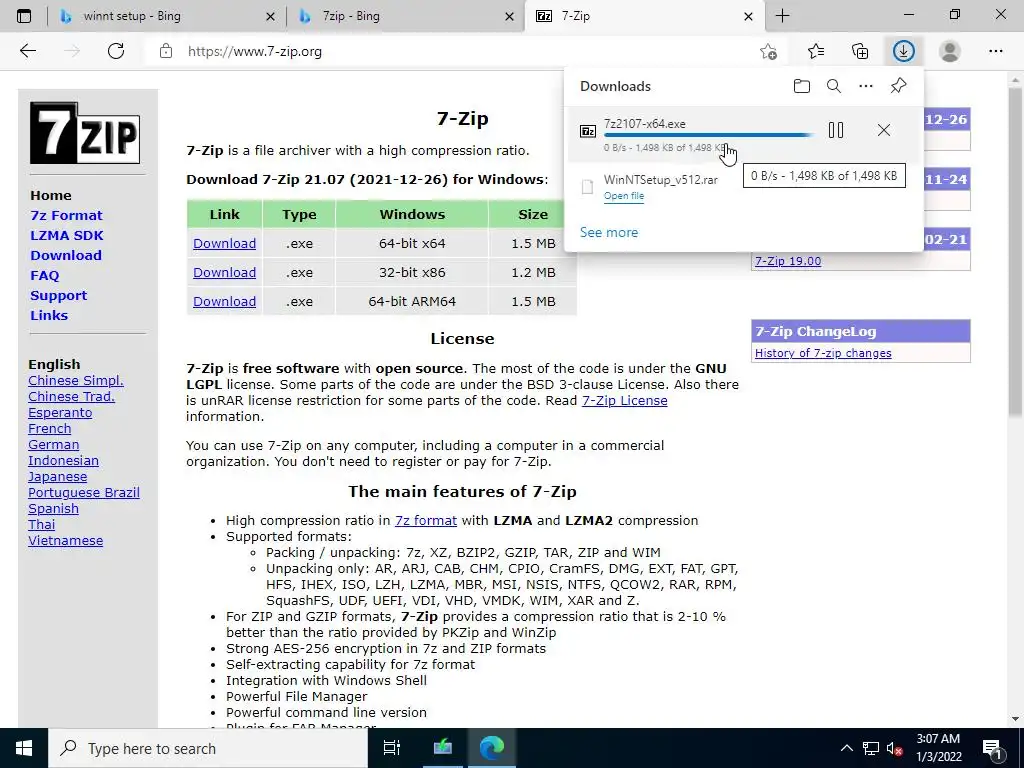
Task: View site information lock icon
Action: tap(166, 51)
